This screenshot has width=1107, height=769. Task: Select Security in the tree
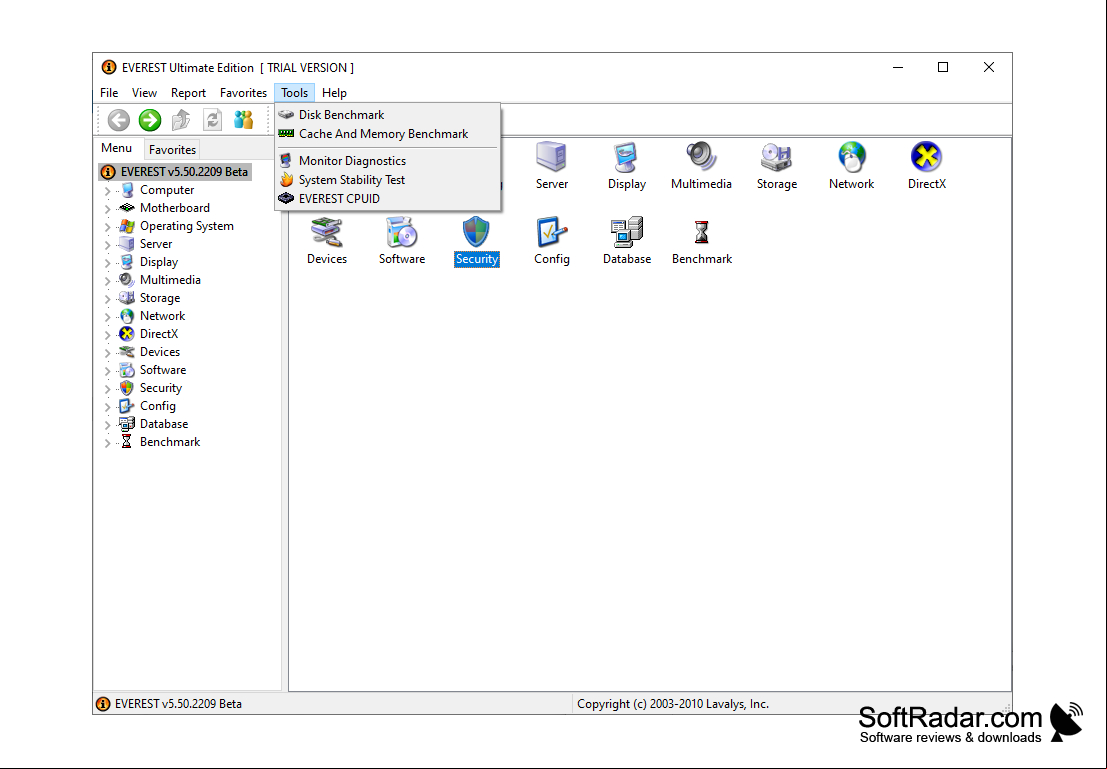click(x=161, y=388)
